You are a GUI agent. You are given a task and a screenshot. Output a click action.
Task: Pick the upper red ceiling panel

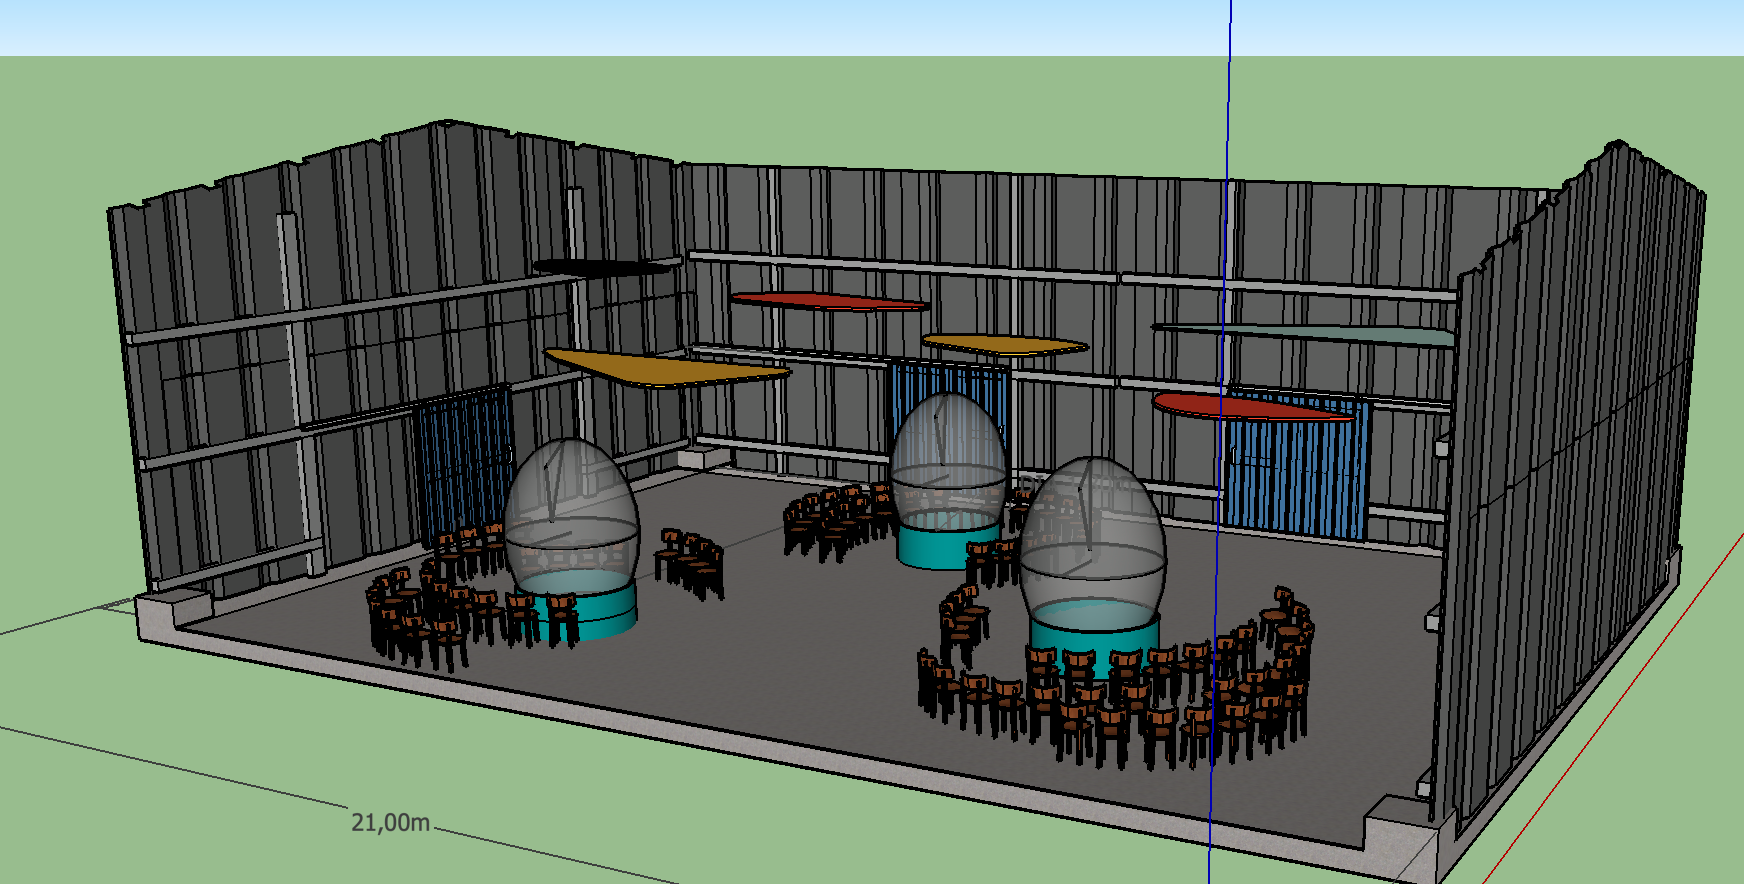[828, 300]
